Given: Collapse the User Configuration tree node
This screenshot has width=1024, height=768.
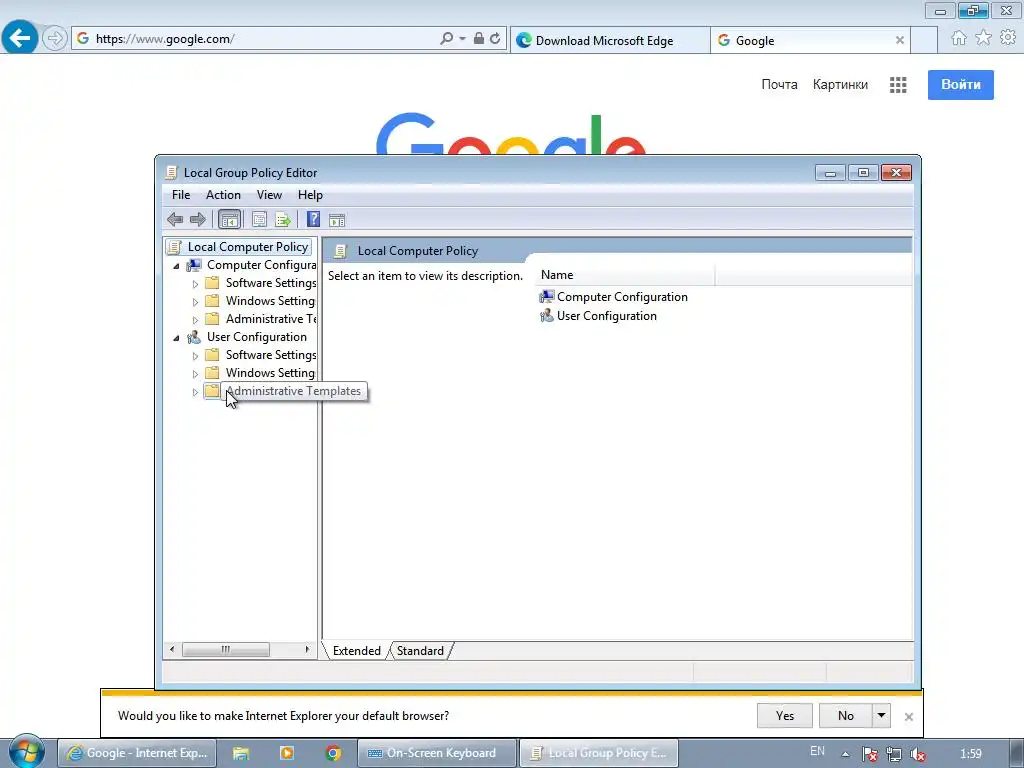Looking at the screenshot, I should pyautogui.click(x=176, y=338).
